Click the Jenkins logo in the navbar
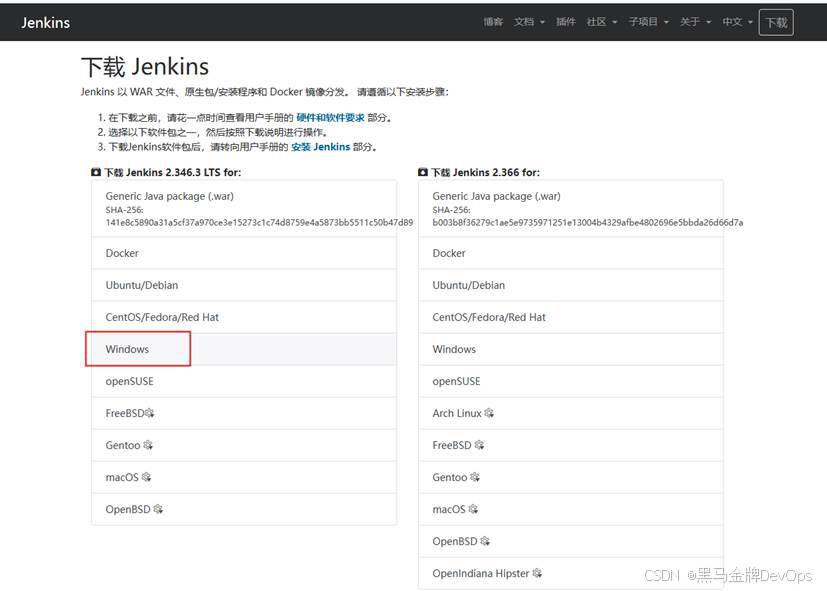This screenshot has height=591, width=827. coord(45,23)
